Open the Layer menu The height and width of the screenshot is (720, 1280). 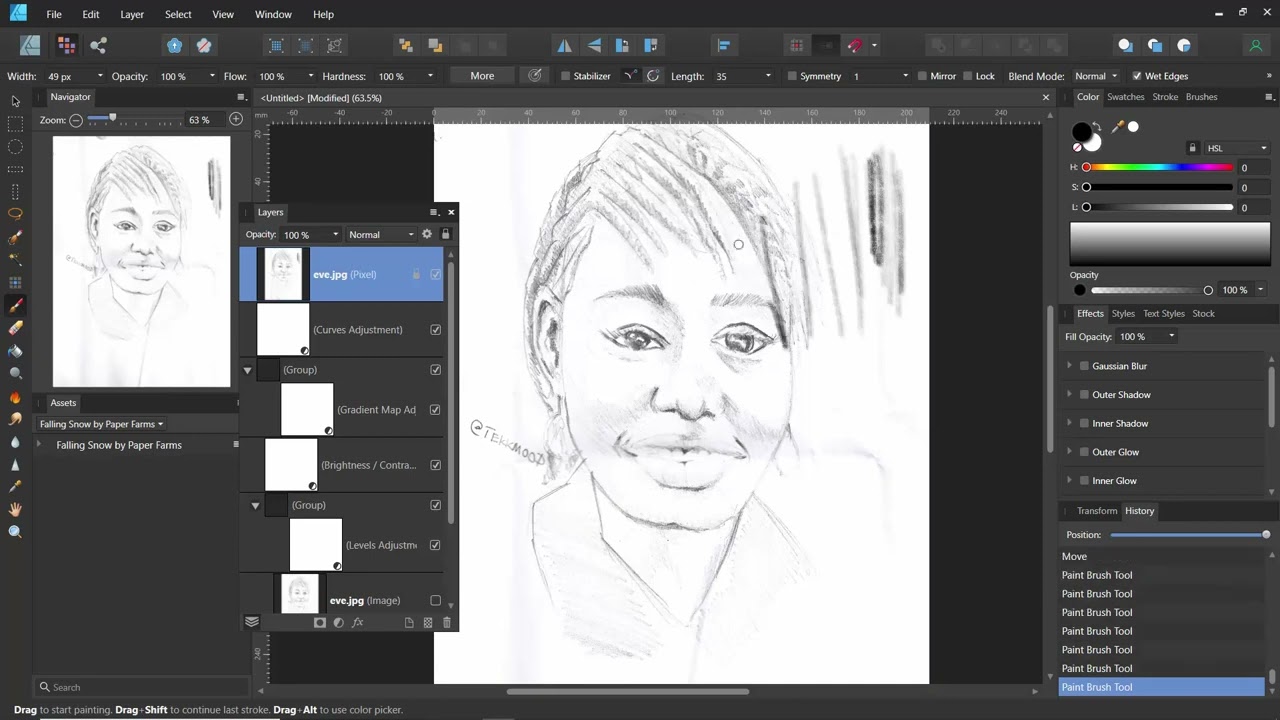click(132, 14)
